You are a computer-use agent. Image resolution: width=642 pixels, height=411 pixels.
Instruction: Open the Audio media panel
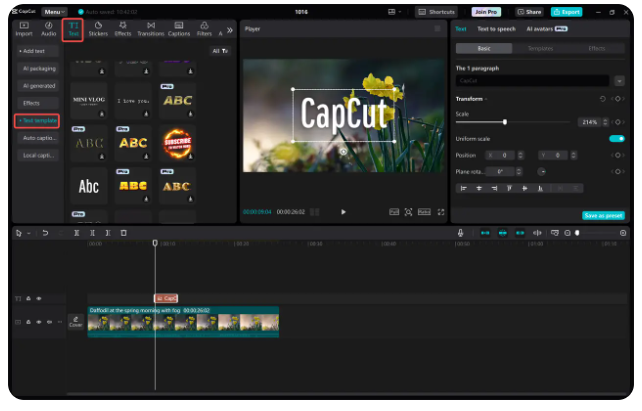point(47,30)
